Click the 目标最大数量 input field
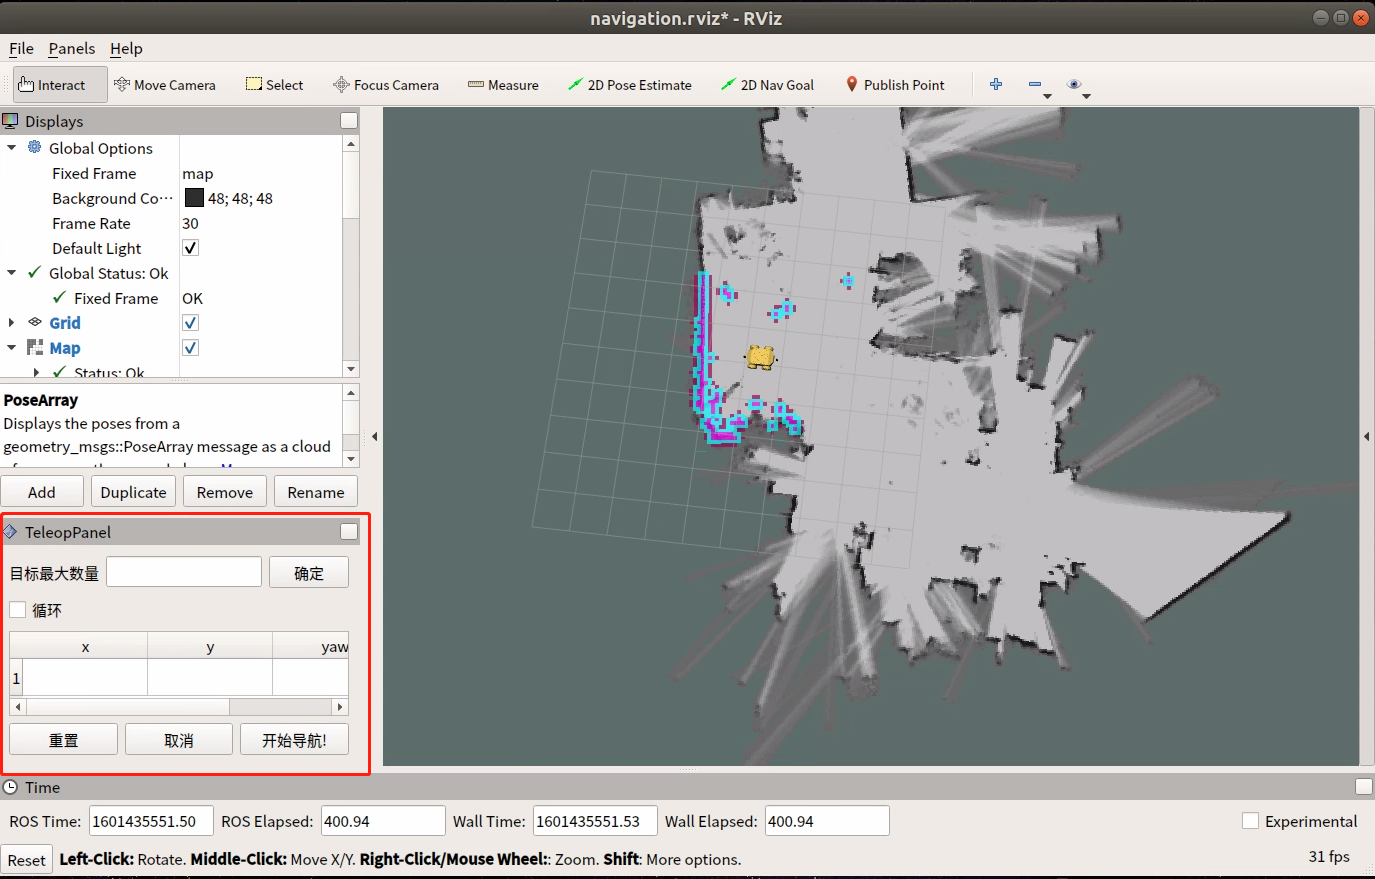This screenshot has height=879, width=1375. (184, 572)
